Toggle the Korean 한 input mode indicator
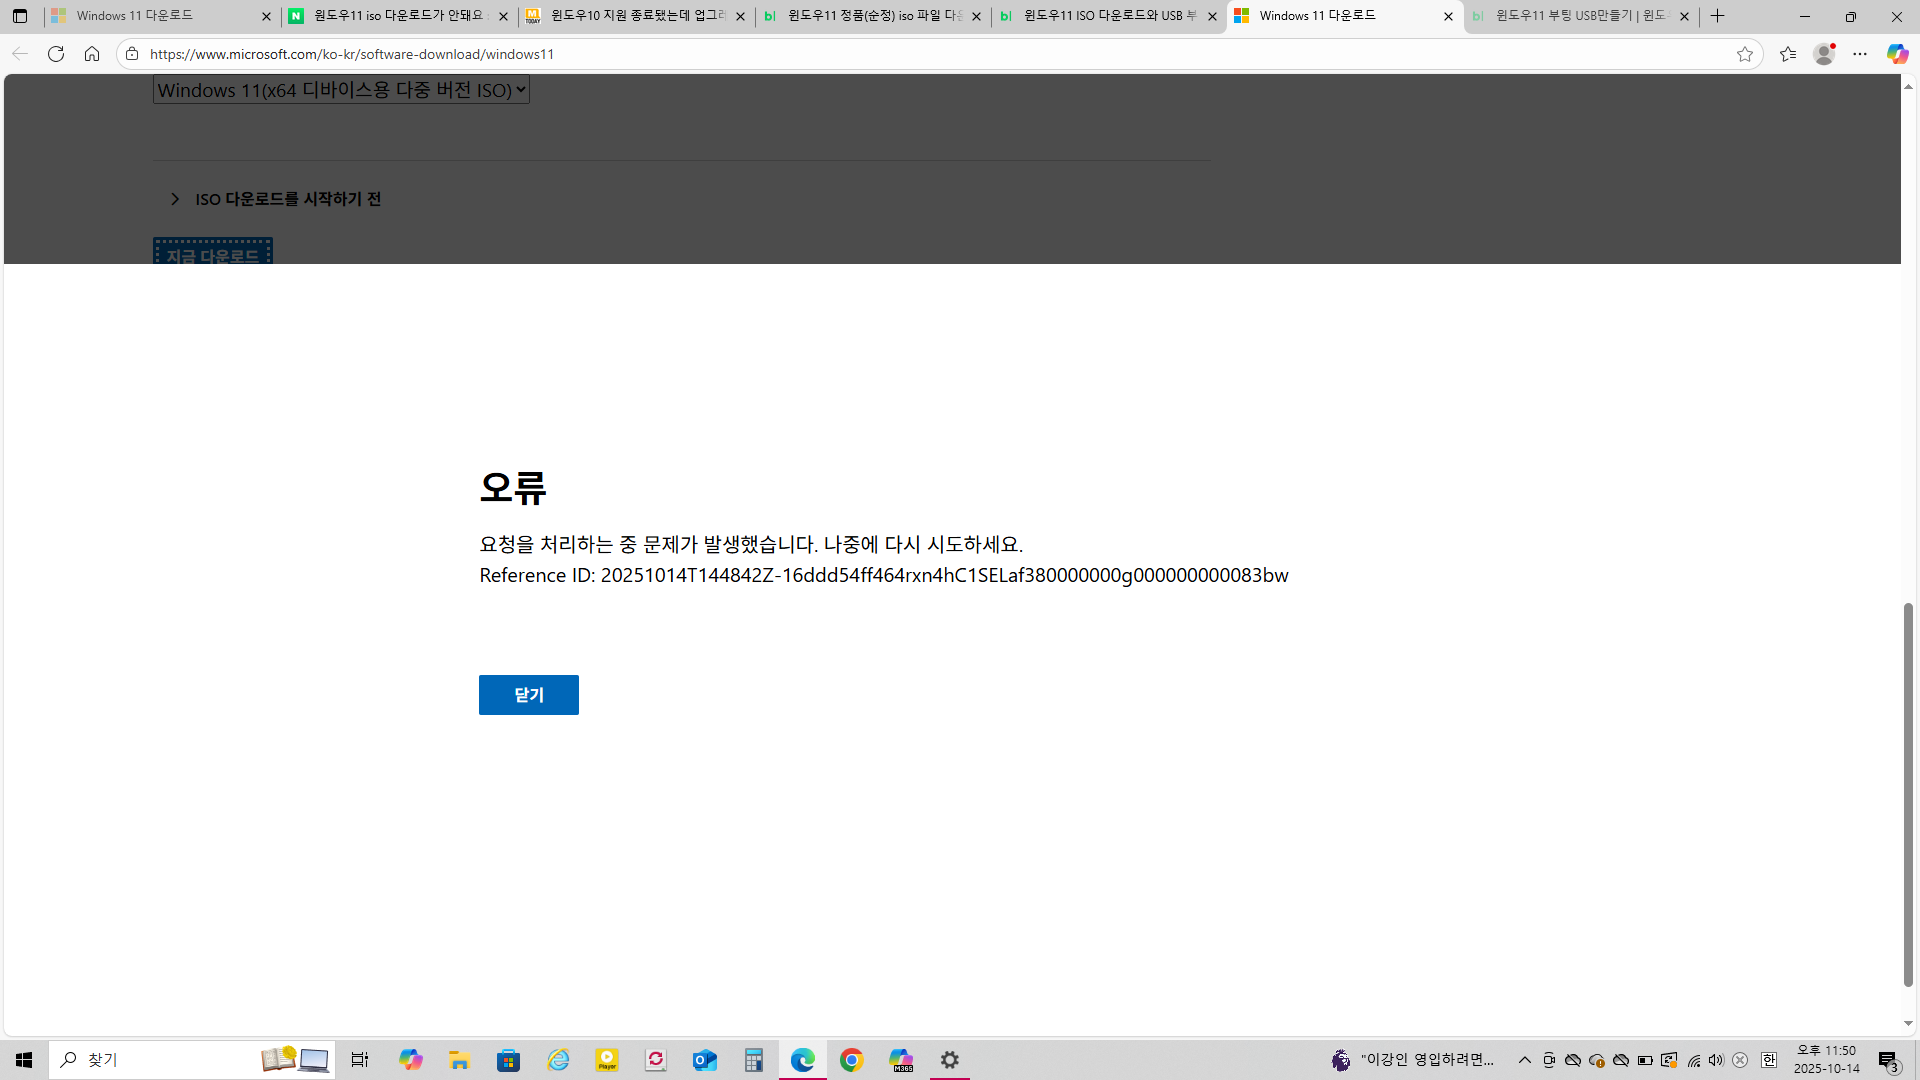This screenshot has height=1080, width=1920. pos(1769,1060)
